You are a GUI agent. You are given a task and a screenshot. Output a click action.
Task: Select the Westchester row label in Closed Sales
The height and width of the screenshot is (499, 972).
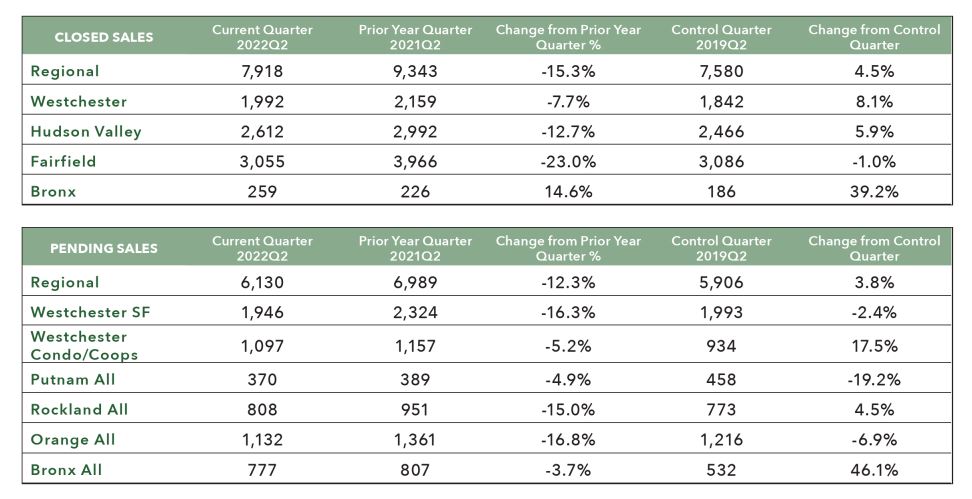(x=79, y=102)
